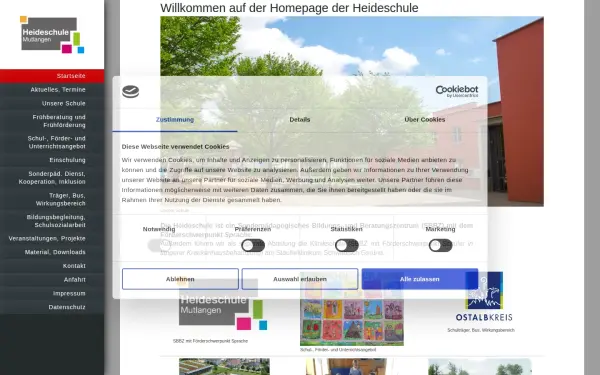The image size is (600, 375).
Task: Open the Einschulung menu item
Action: [52, 160]
